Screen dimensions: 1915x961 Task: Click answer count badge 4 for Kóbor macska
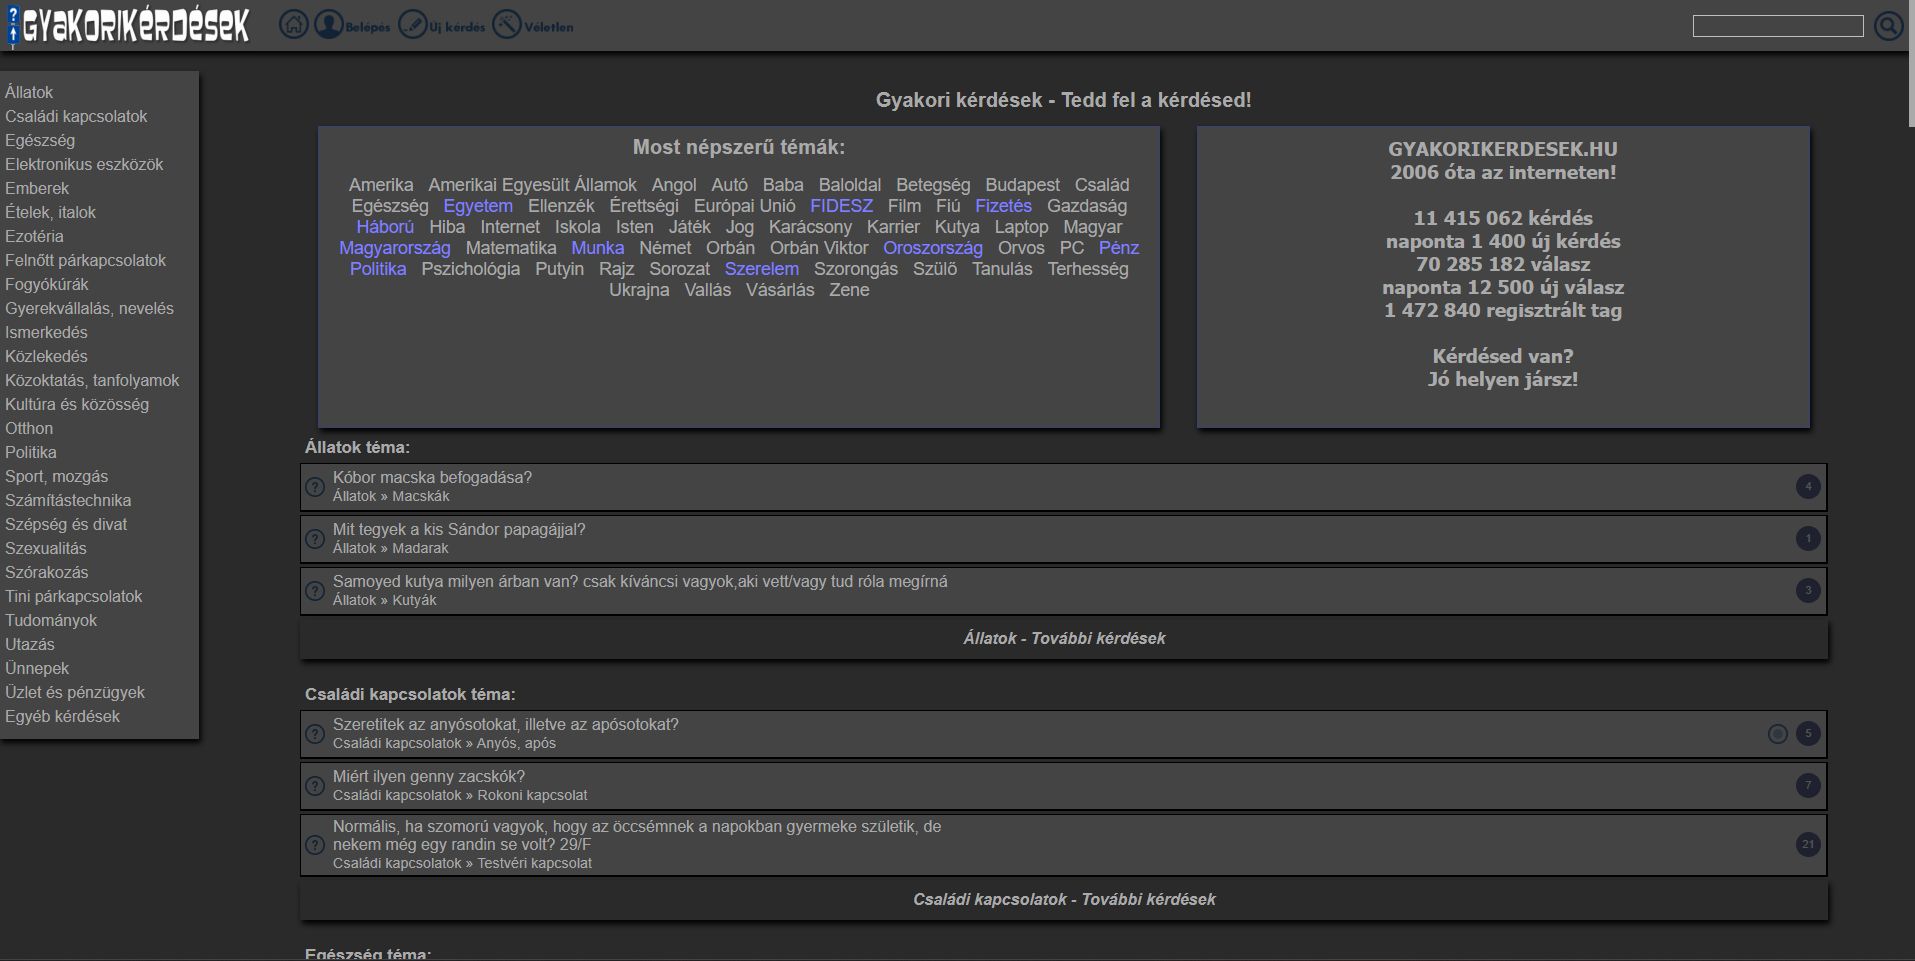pyautogui.click(x=1808, y=487)
